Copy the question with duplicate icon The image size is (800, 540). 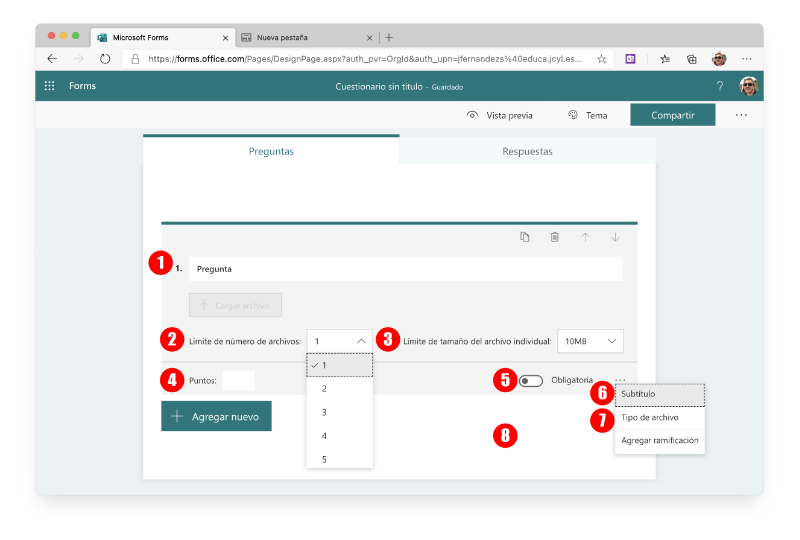click(524, 237)
